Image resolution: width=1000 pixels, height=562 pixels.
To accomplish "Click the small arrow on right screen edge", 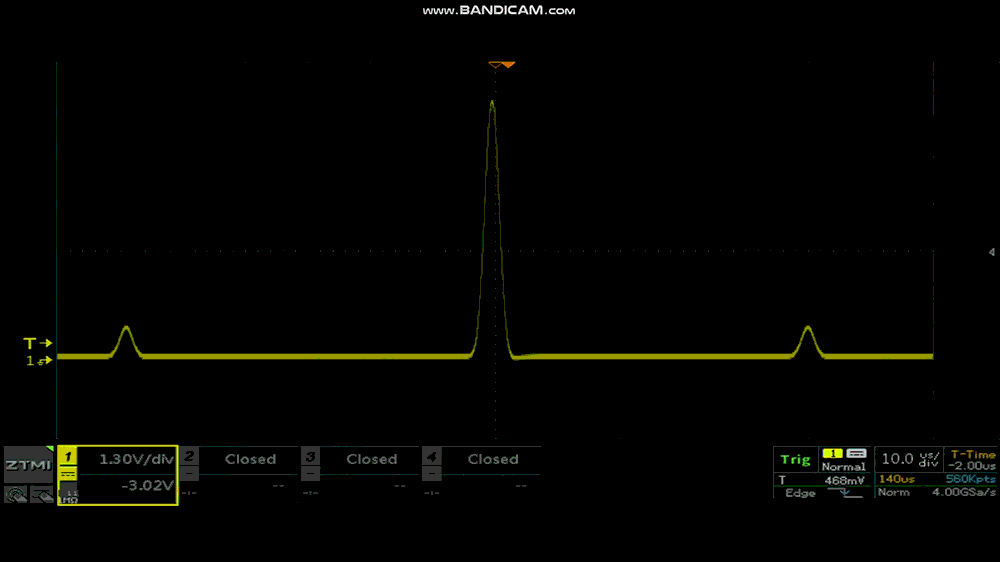I will coord(990,252).
